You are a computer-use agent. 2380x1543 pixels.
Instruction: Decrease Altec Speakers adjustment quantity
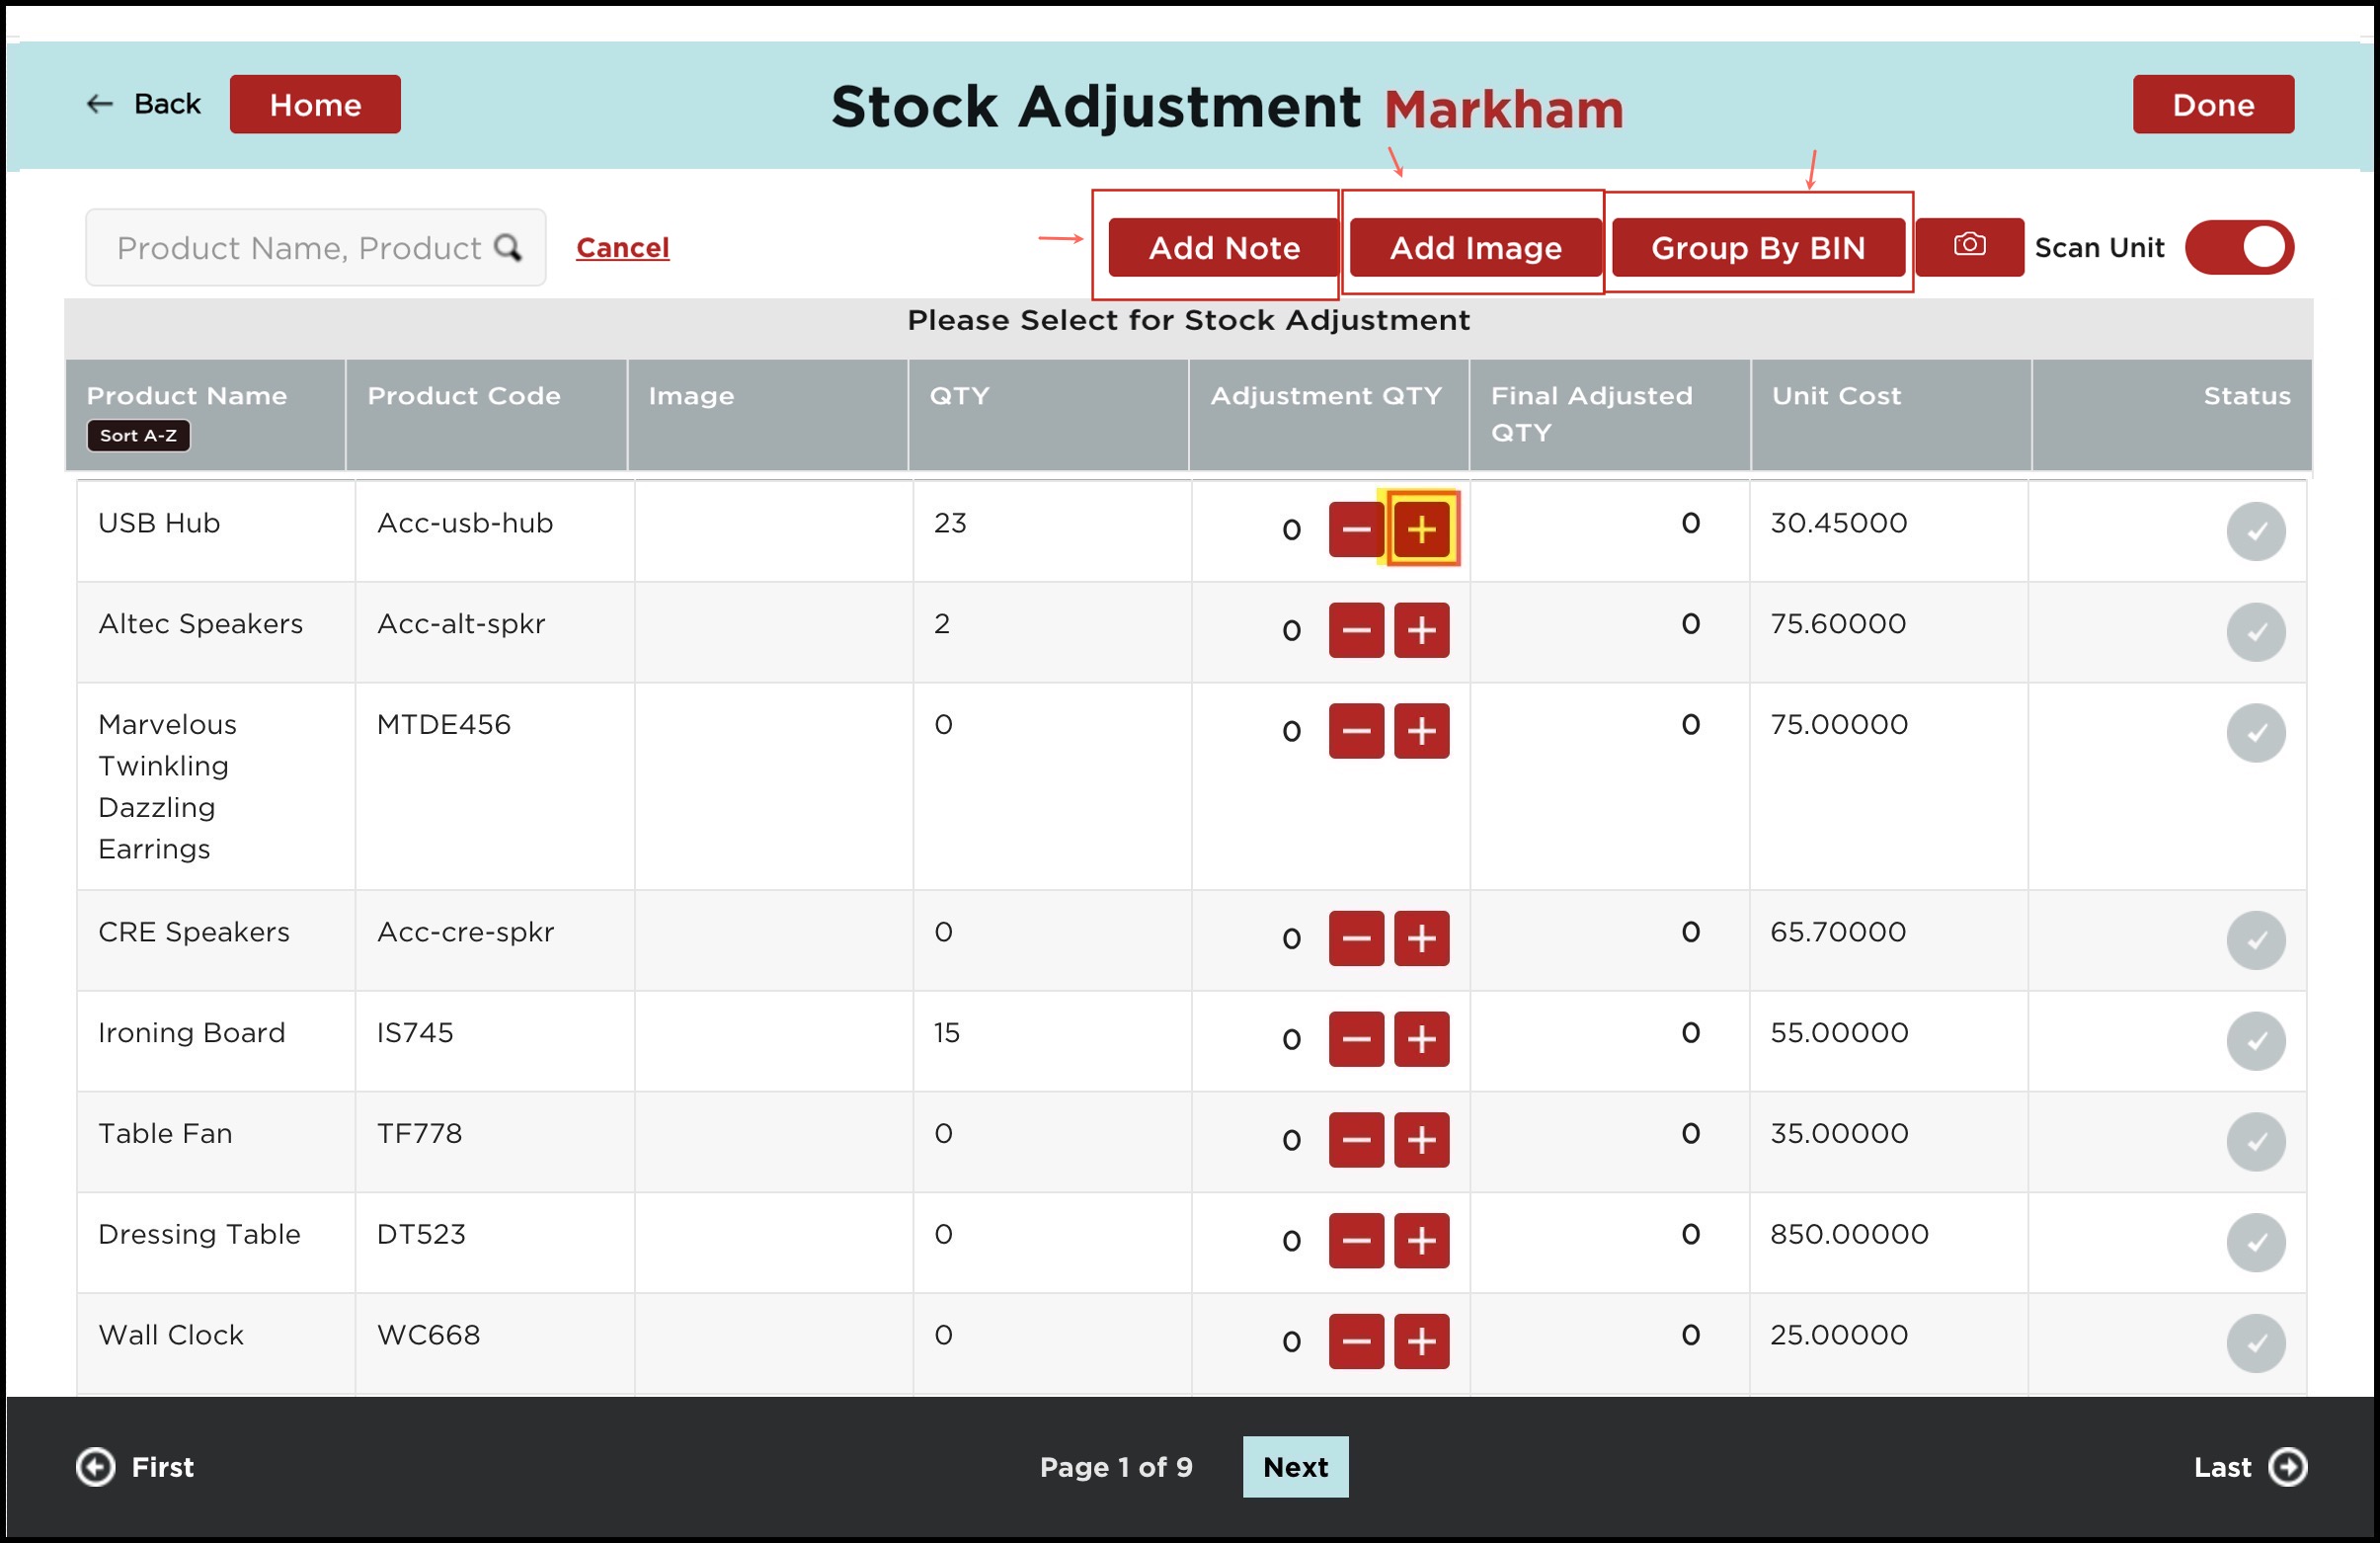pos(1355,630)
